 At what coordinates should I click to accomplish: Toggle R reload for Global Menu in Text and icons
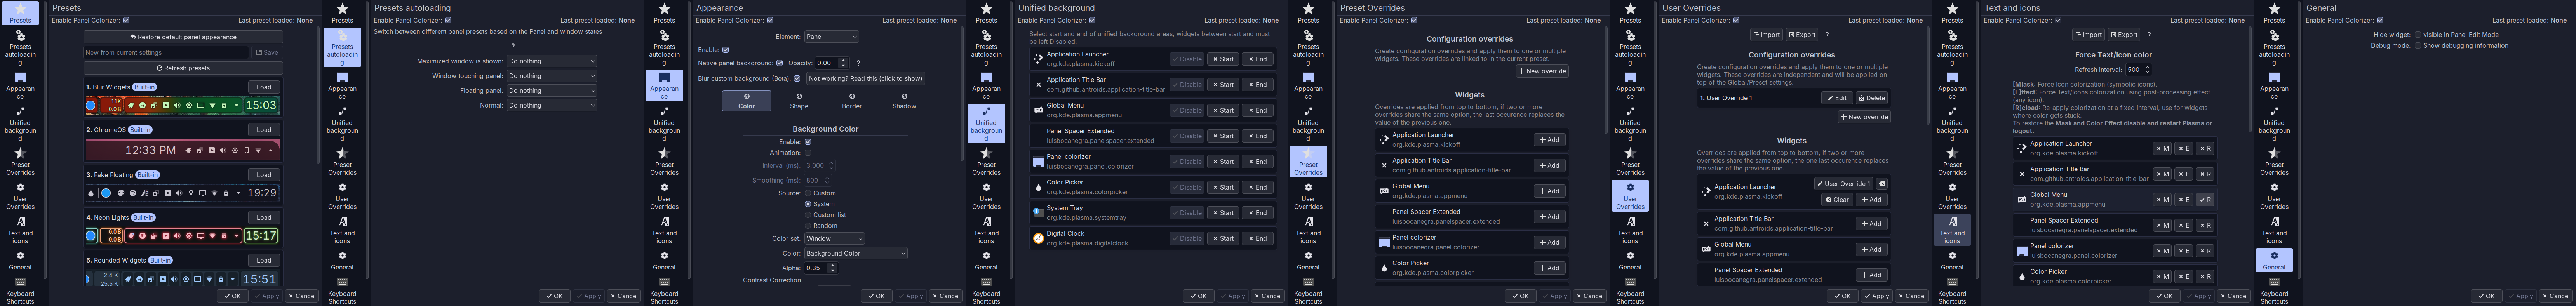(2205, 200)
